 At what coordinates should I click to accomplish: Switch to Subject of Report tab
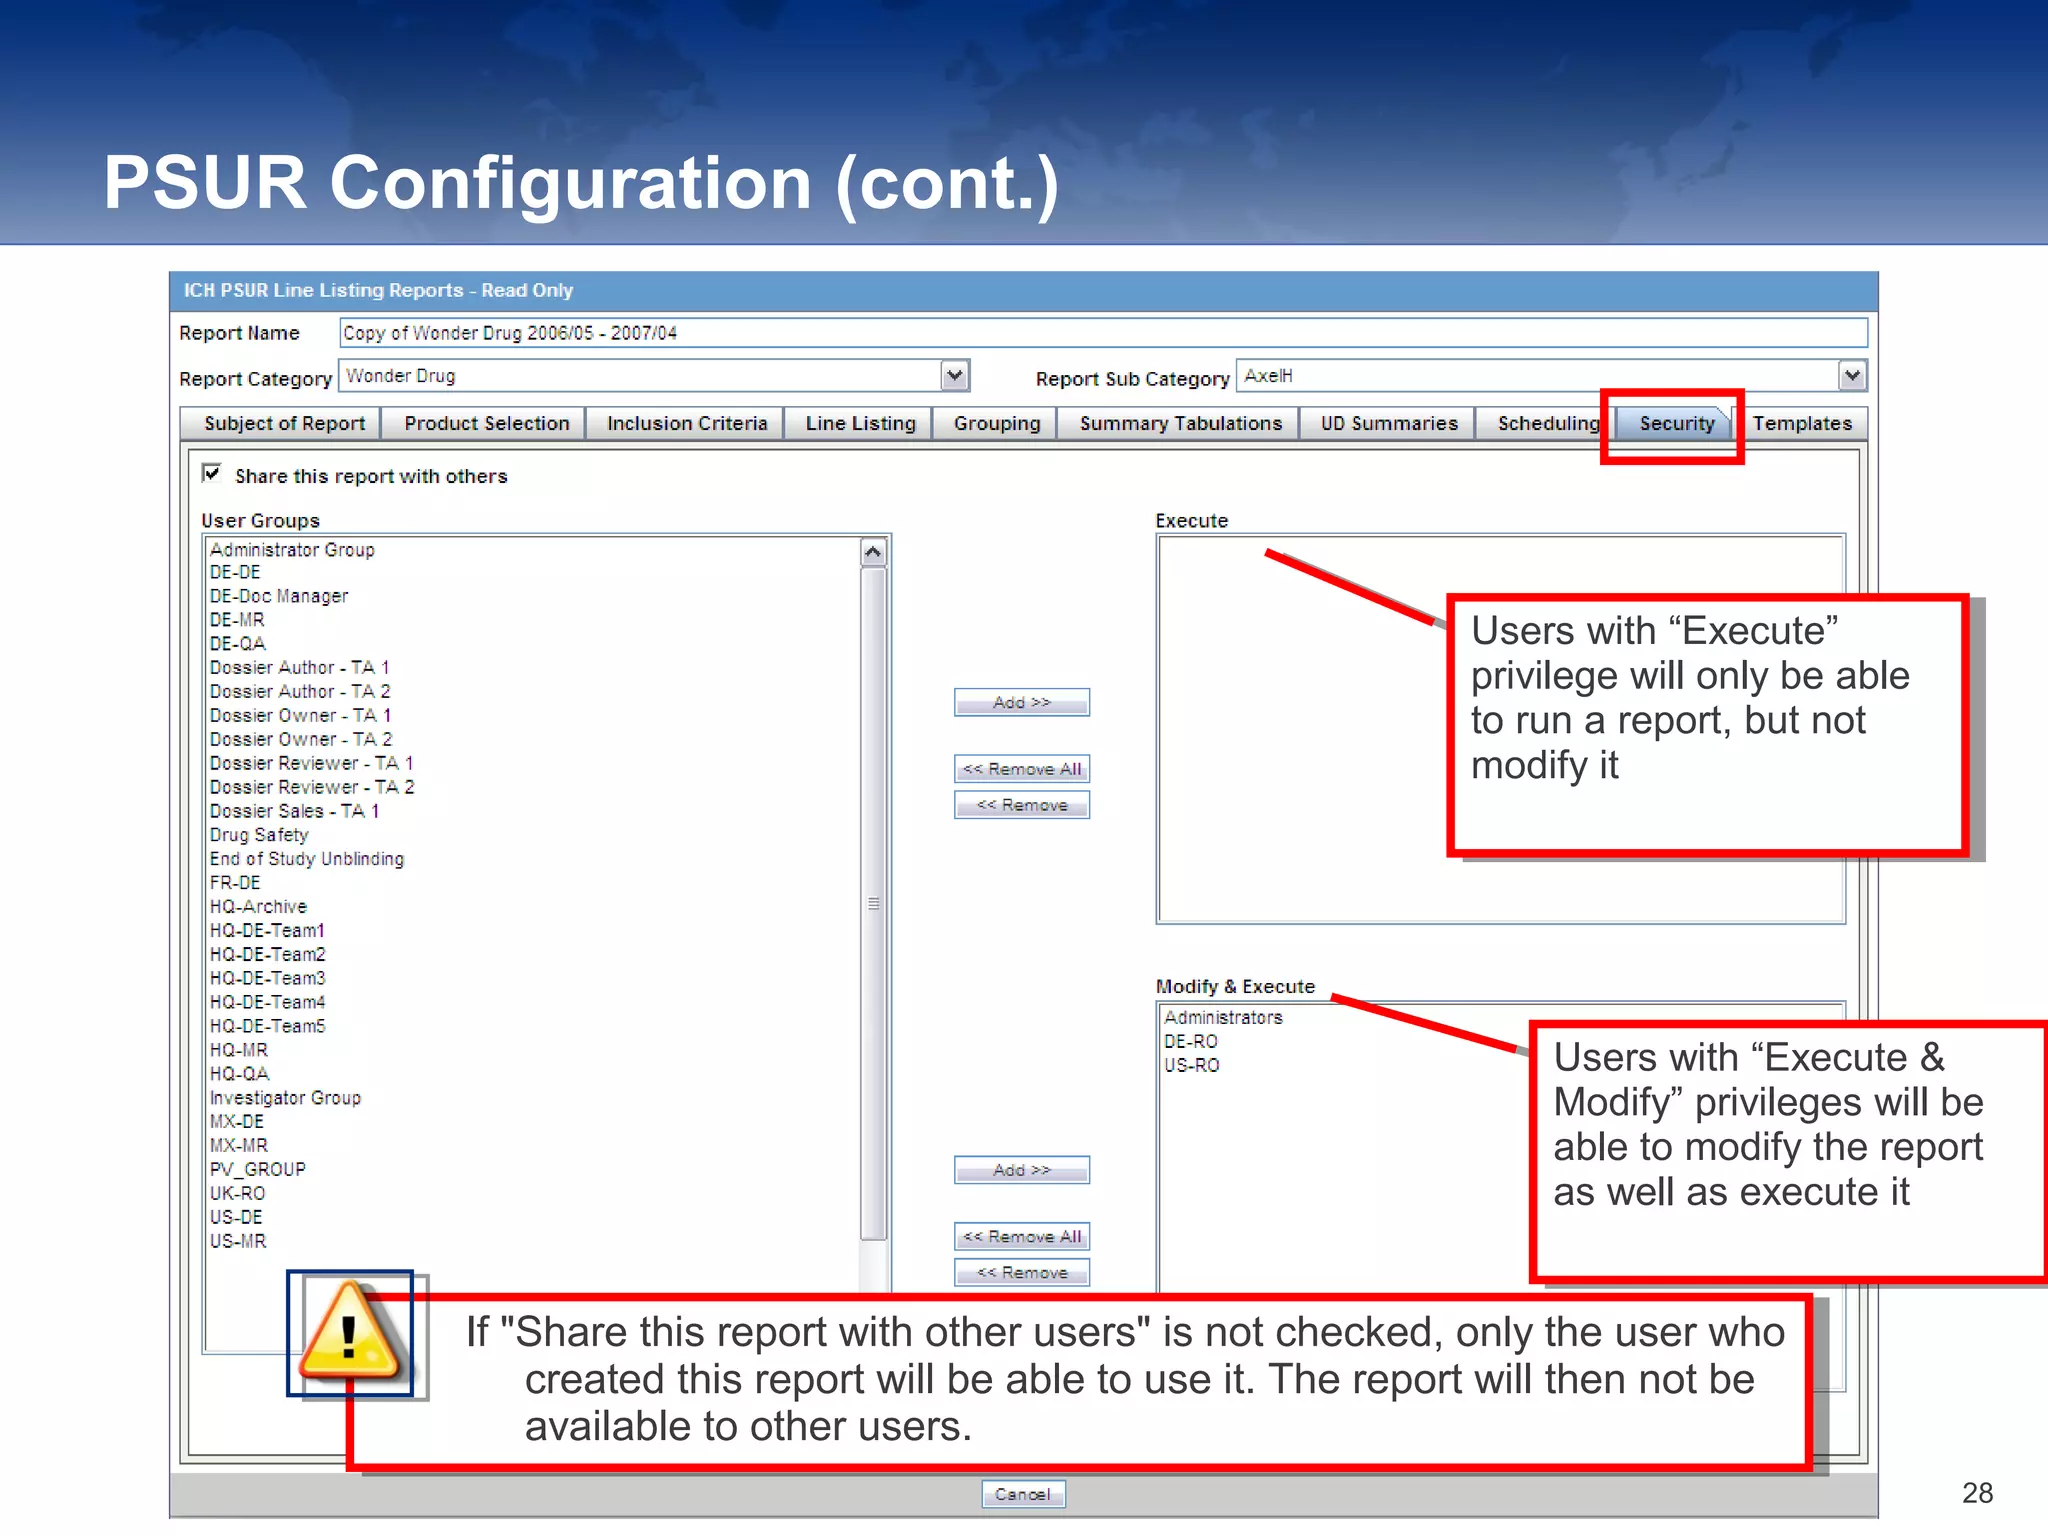tap(284, 423)
